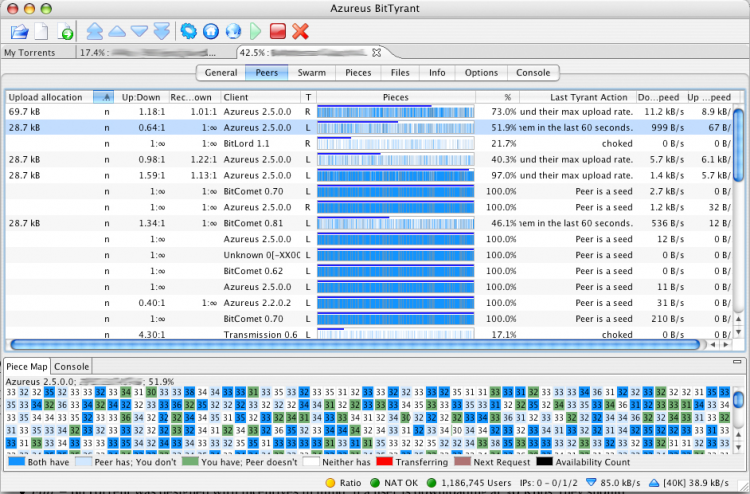Click the Next Request legend swatch
Screen dimensions: 750x494
click(x=463, y=462)
